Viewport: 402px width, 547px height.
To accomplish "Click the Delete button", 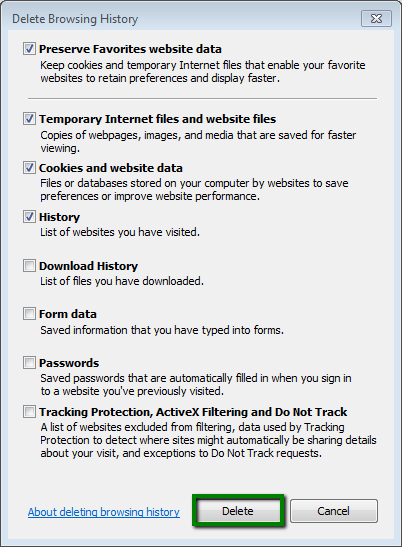I will tap(238, 511).
